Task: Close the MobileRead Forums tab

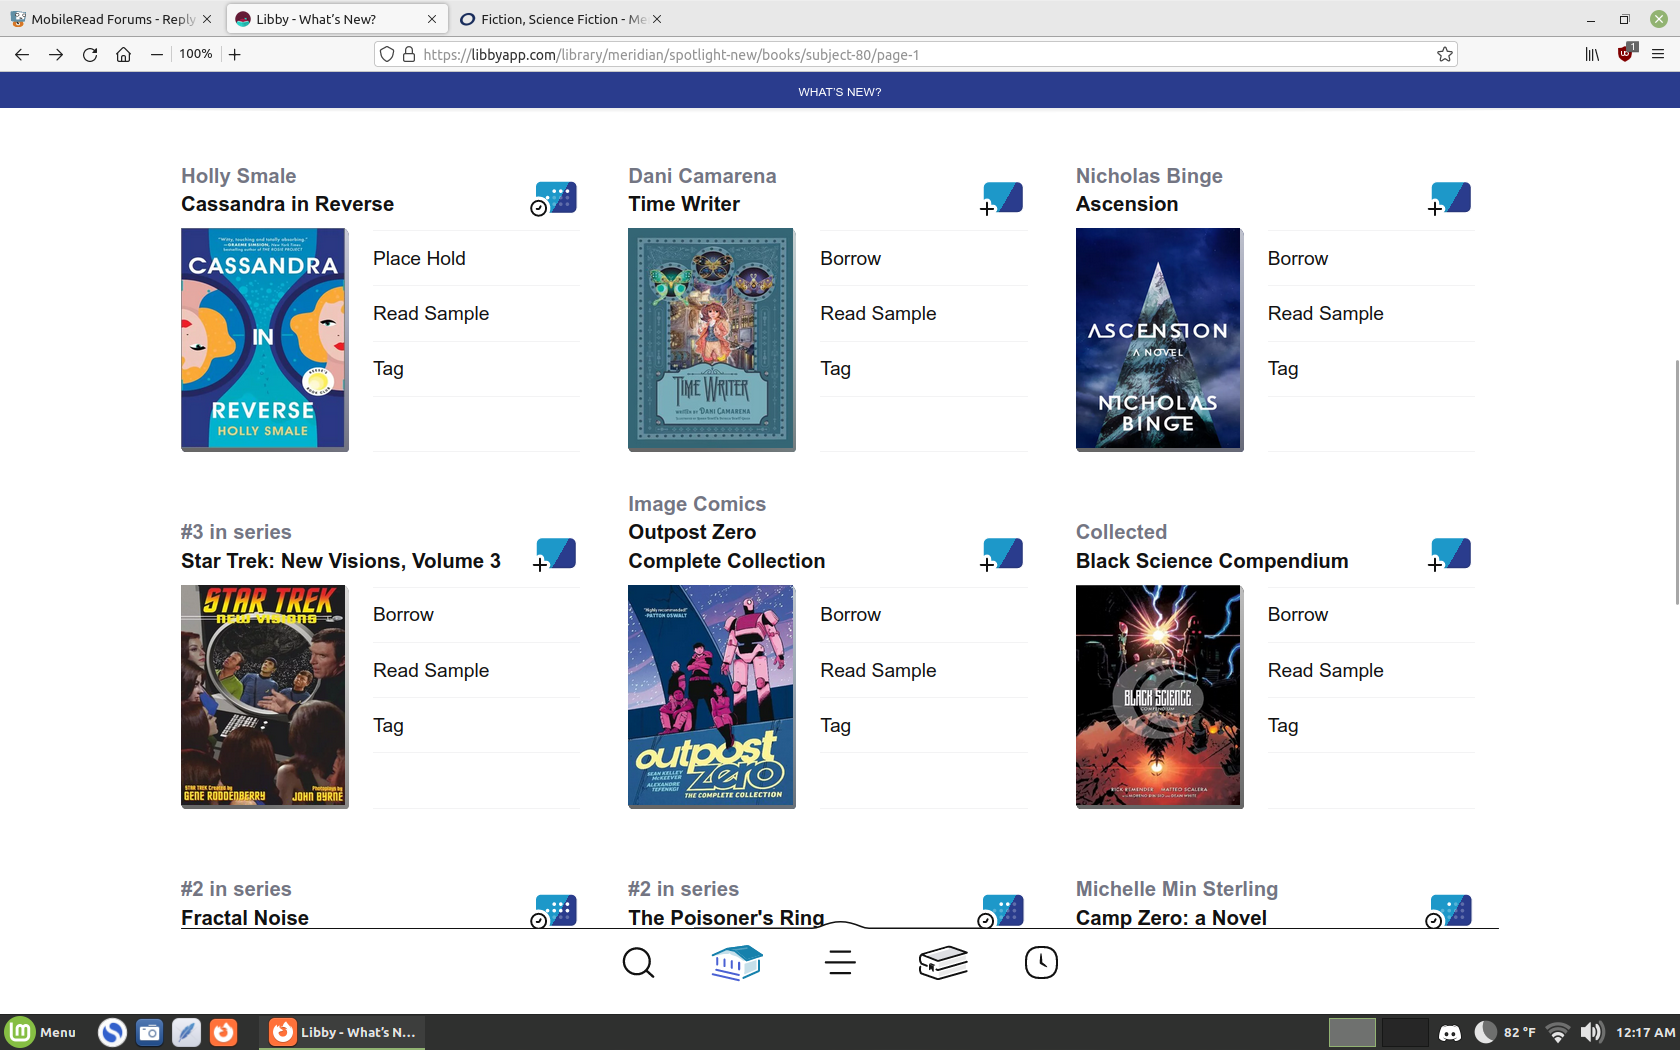Action: coord(207,19)
